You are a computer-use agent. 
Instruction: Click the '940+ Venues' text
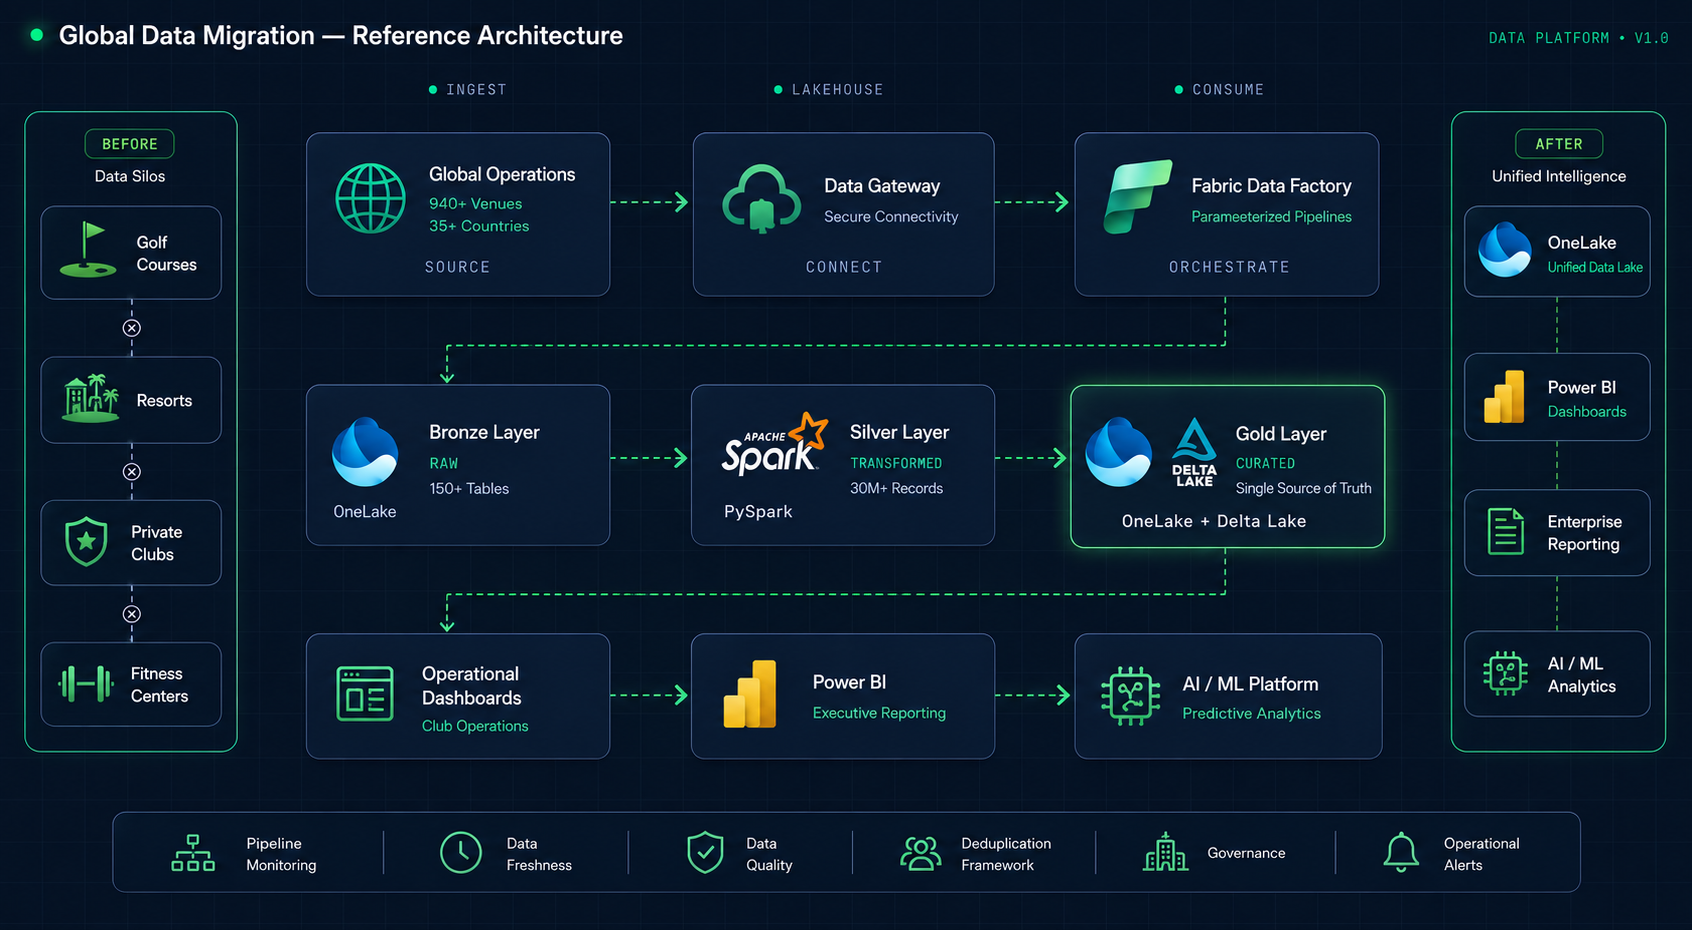point(476,204)
